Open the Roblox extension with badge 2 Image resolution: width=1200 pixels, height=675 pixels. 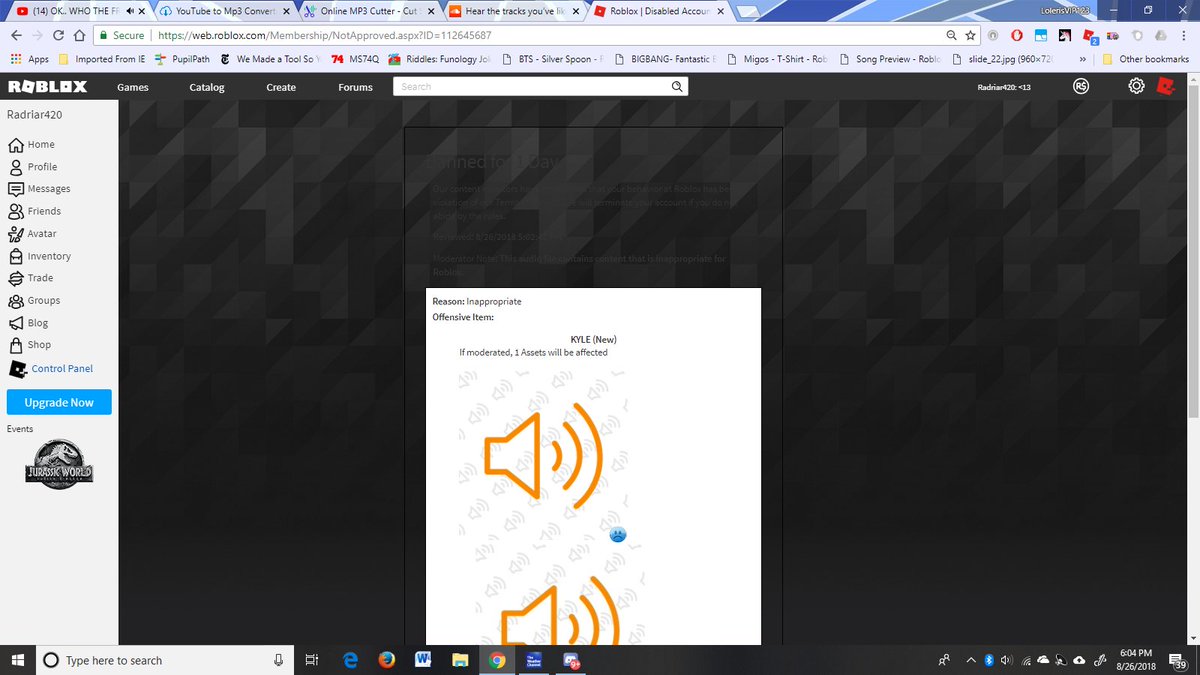click(x=1090, y=36)
